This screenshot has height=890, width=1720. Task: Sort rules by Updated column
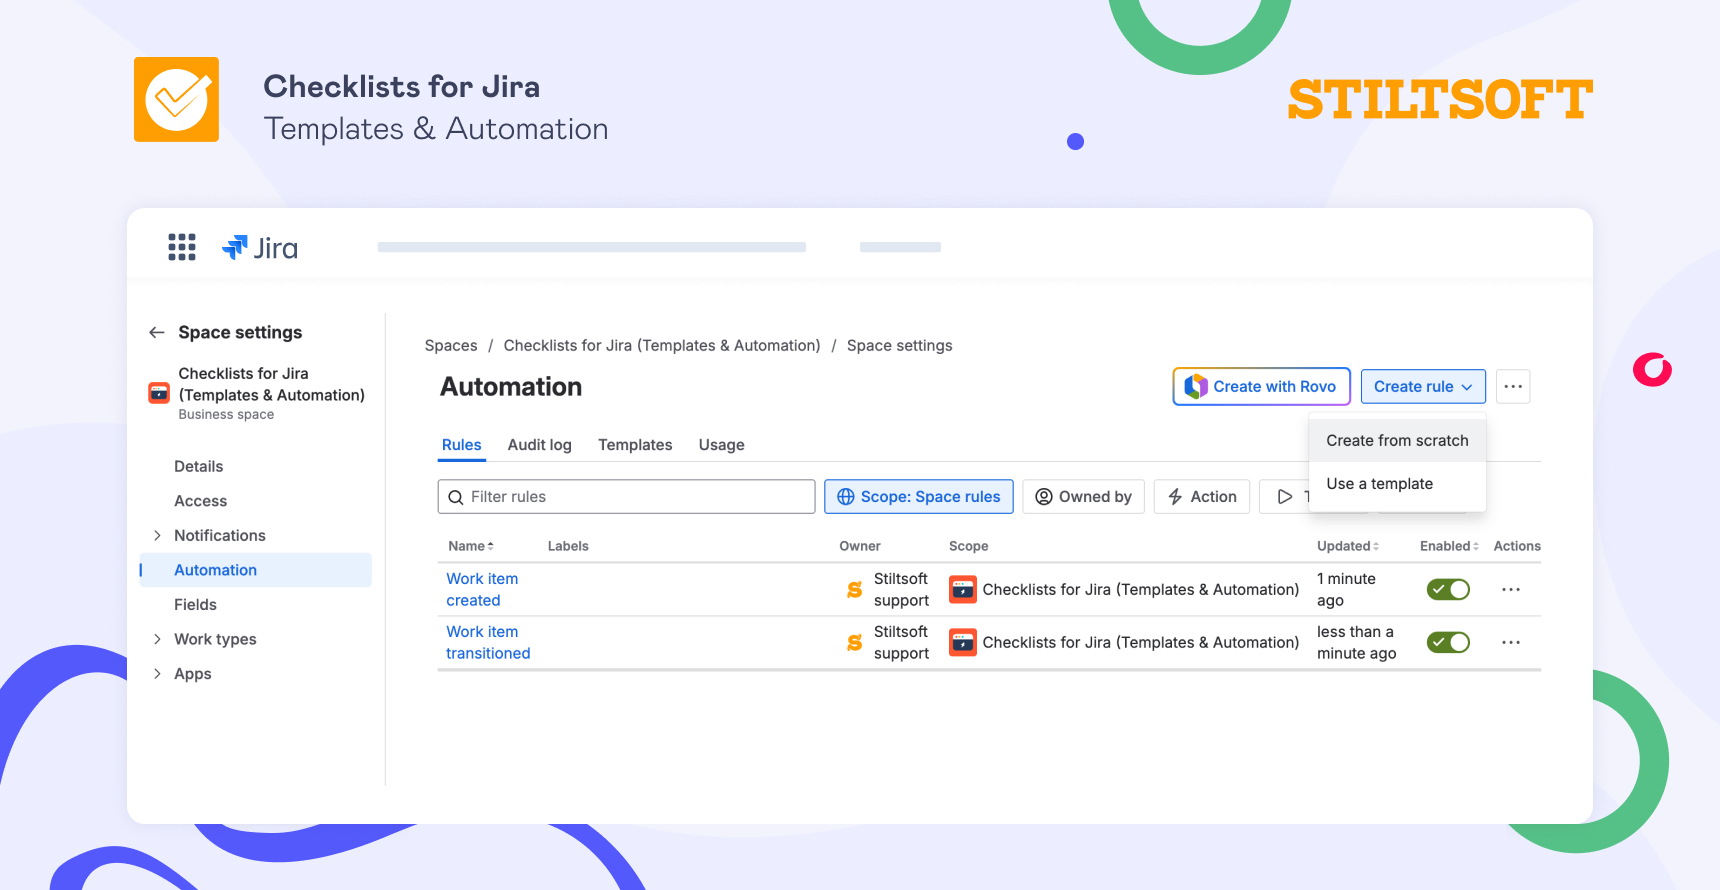[x=1348, y=546]
